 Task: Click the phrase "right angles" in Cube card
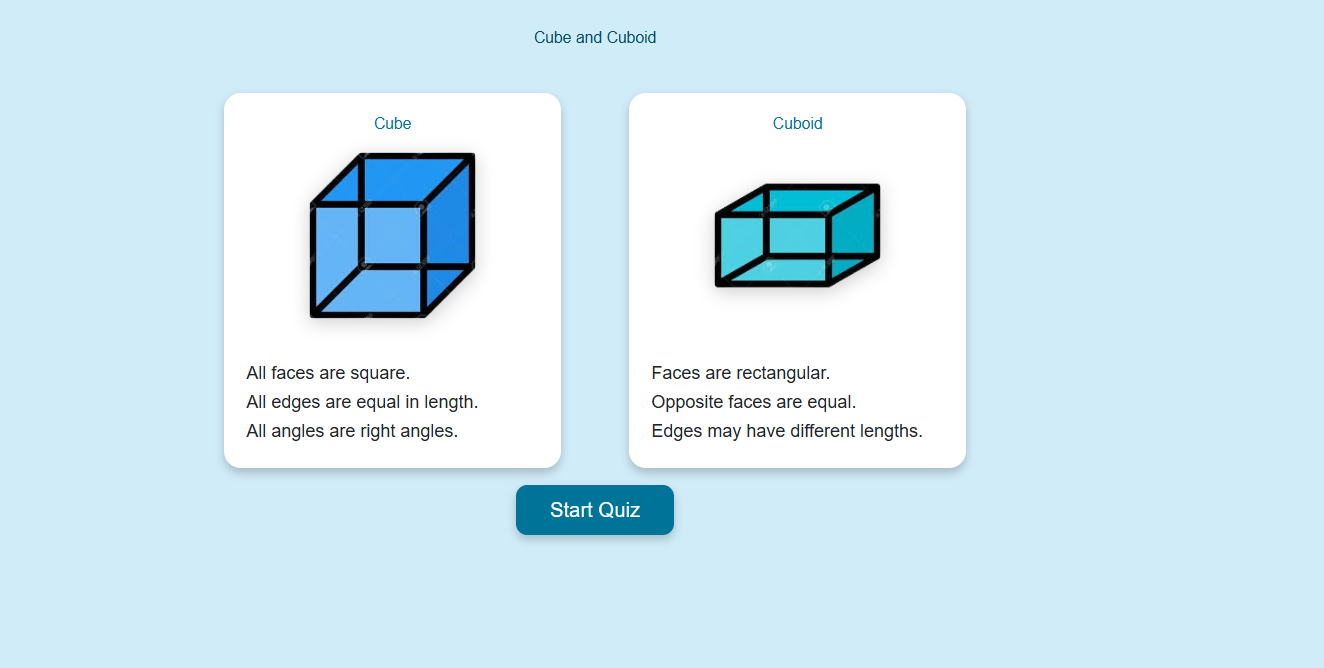click(407, 431)
